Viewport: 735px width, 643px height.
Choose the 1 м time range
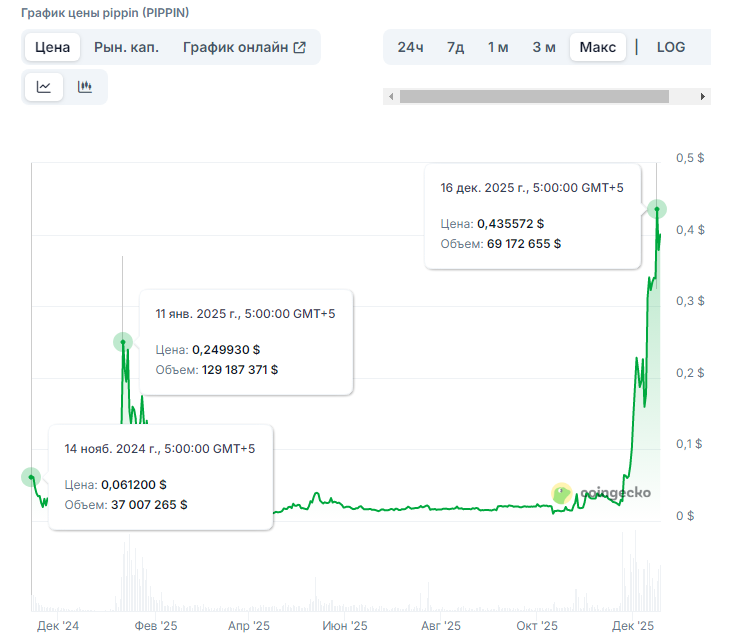pos(498,47)
